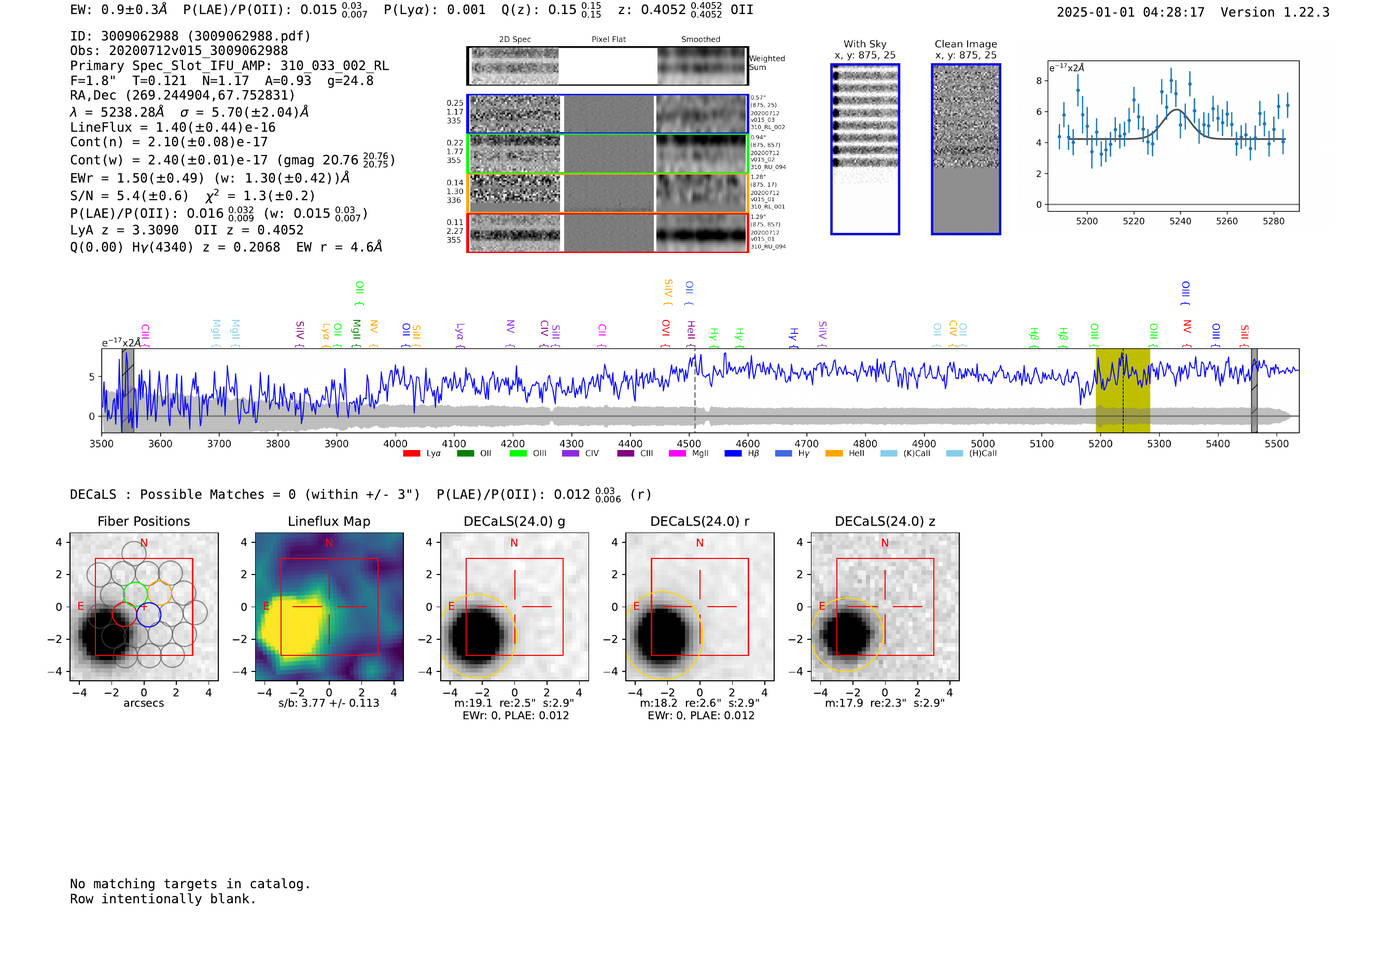The image size is (1400, 953).
Task: Select the yellow highlighted emission line region
Action: [1122, 390]
